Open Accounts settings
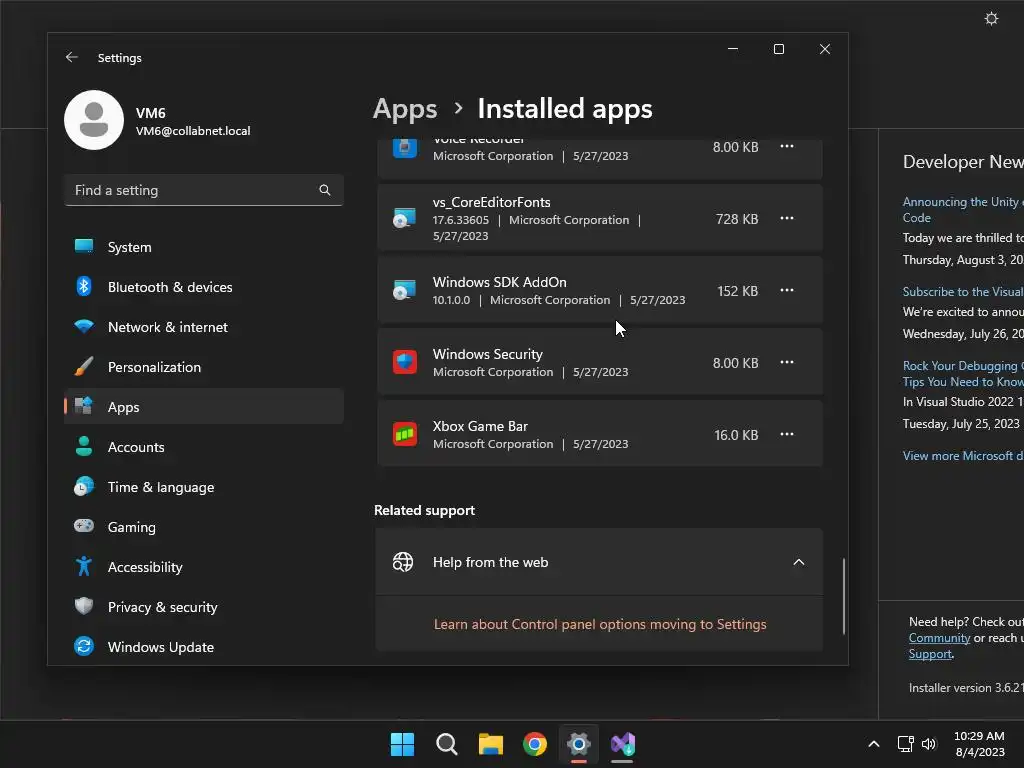 coord(204,447)
